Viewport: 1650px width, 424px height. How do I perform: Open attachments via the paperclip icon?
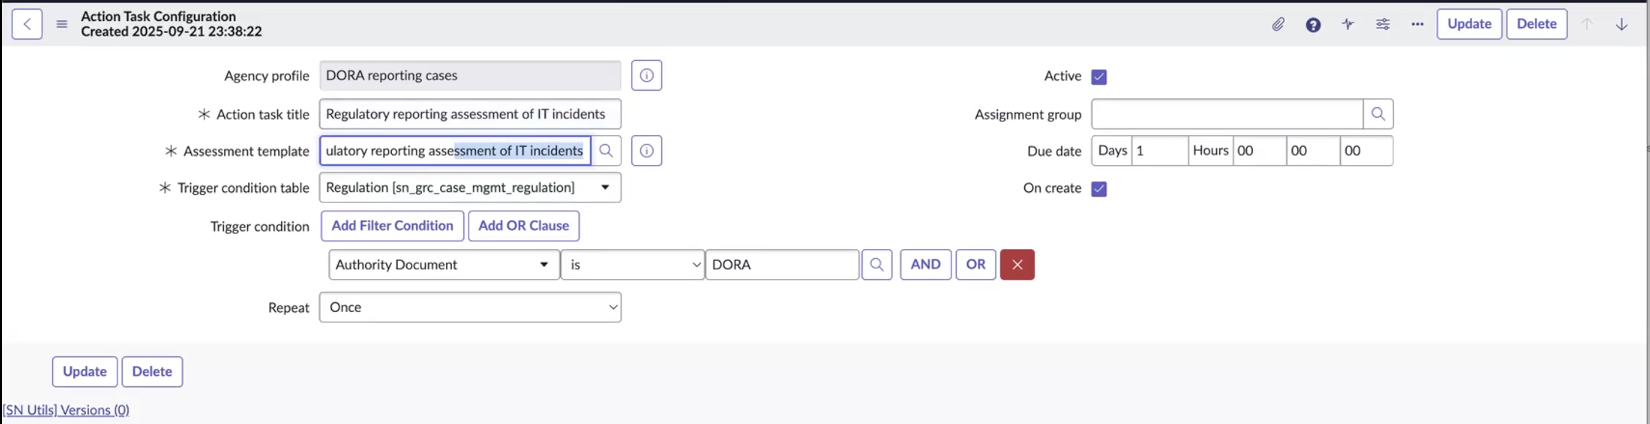(1278, 24)
